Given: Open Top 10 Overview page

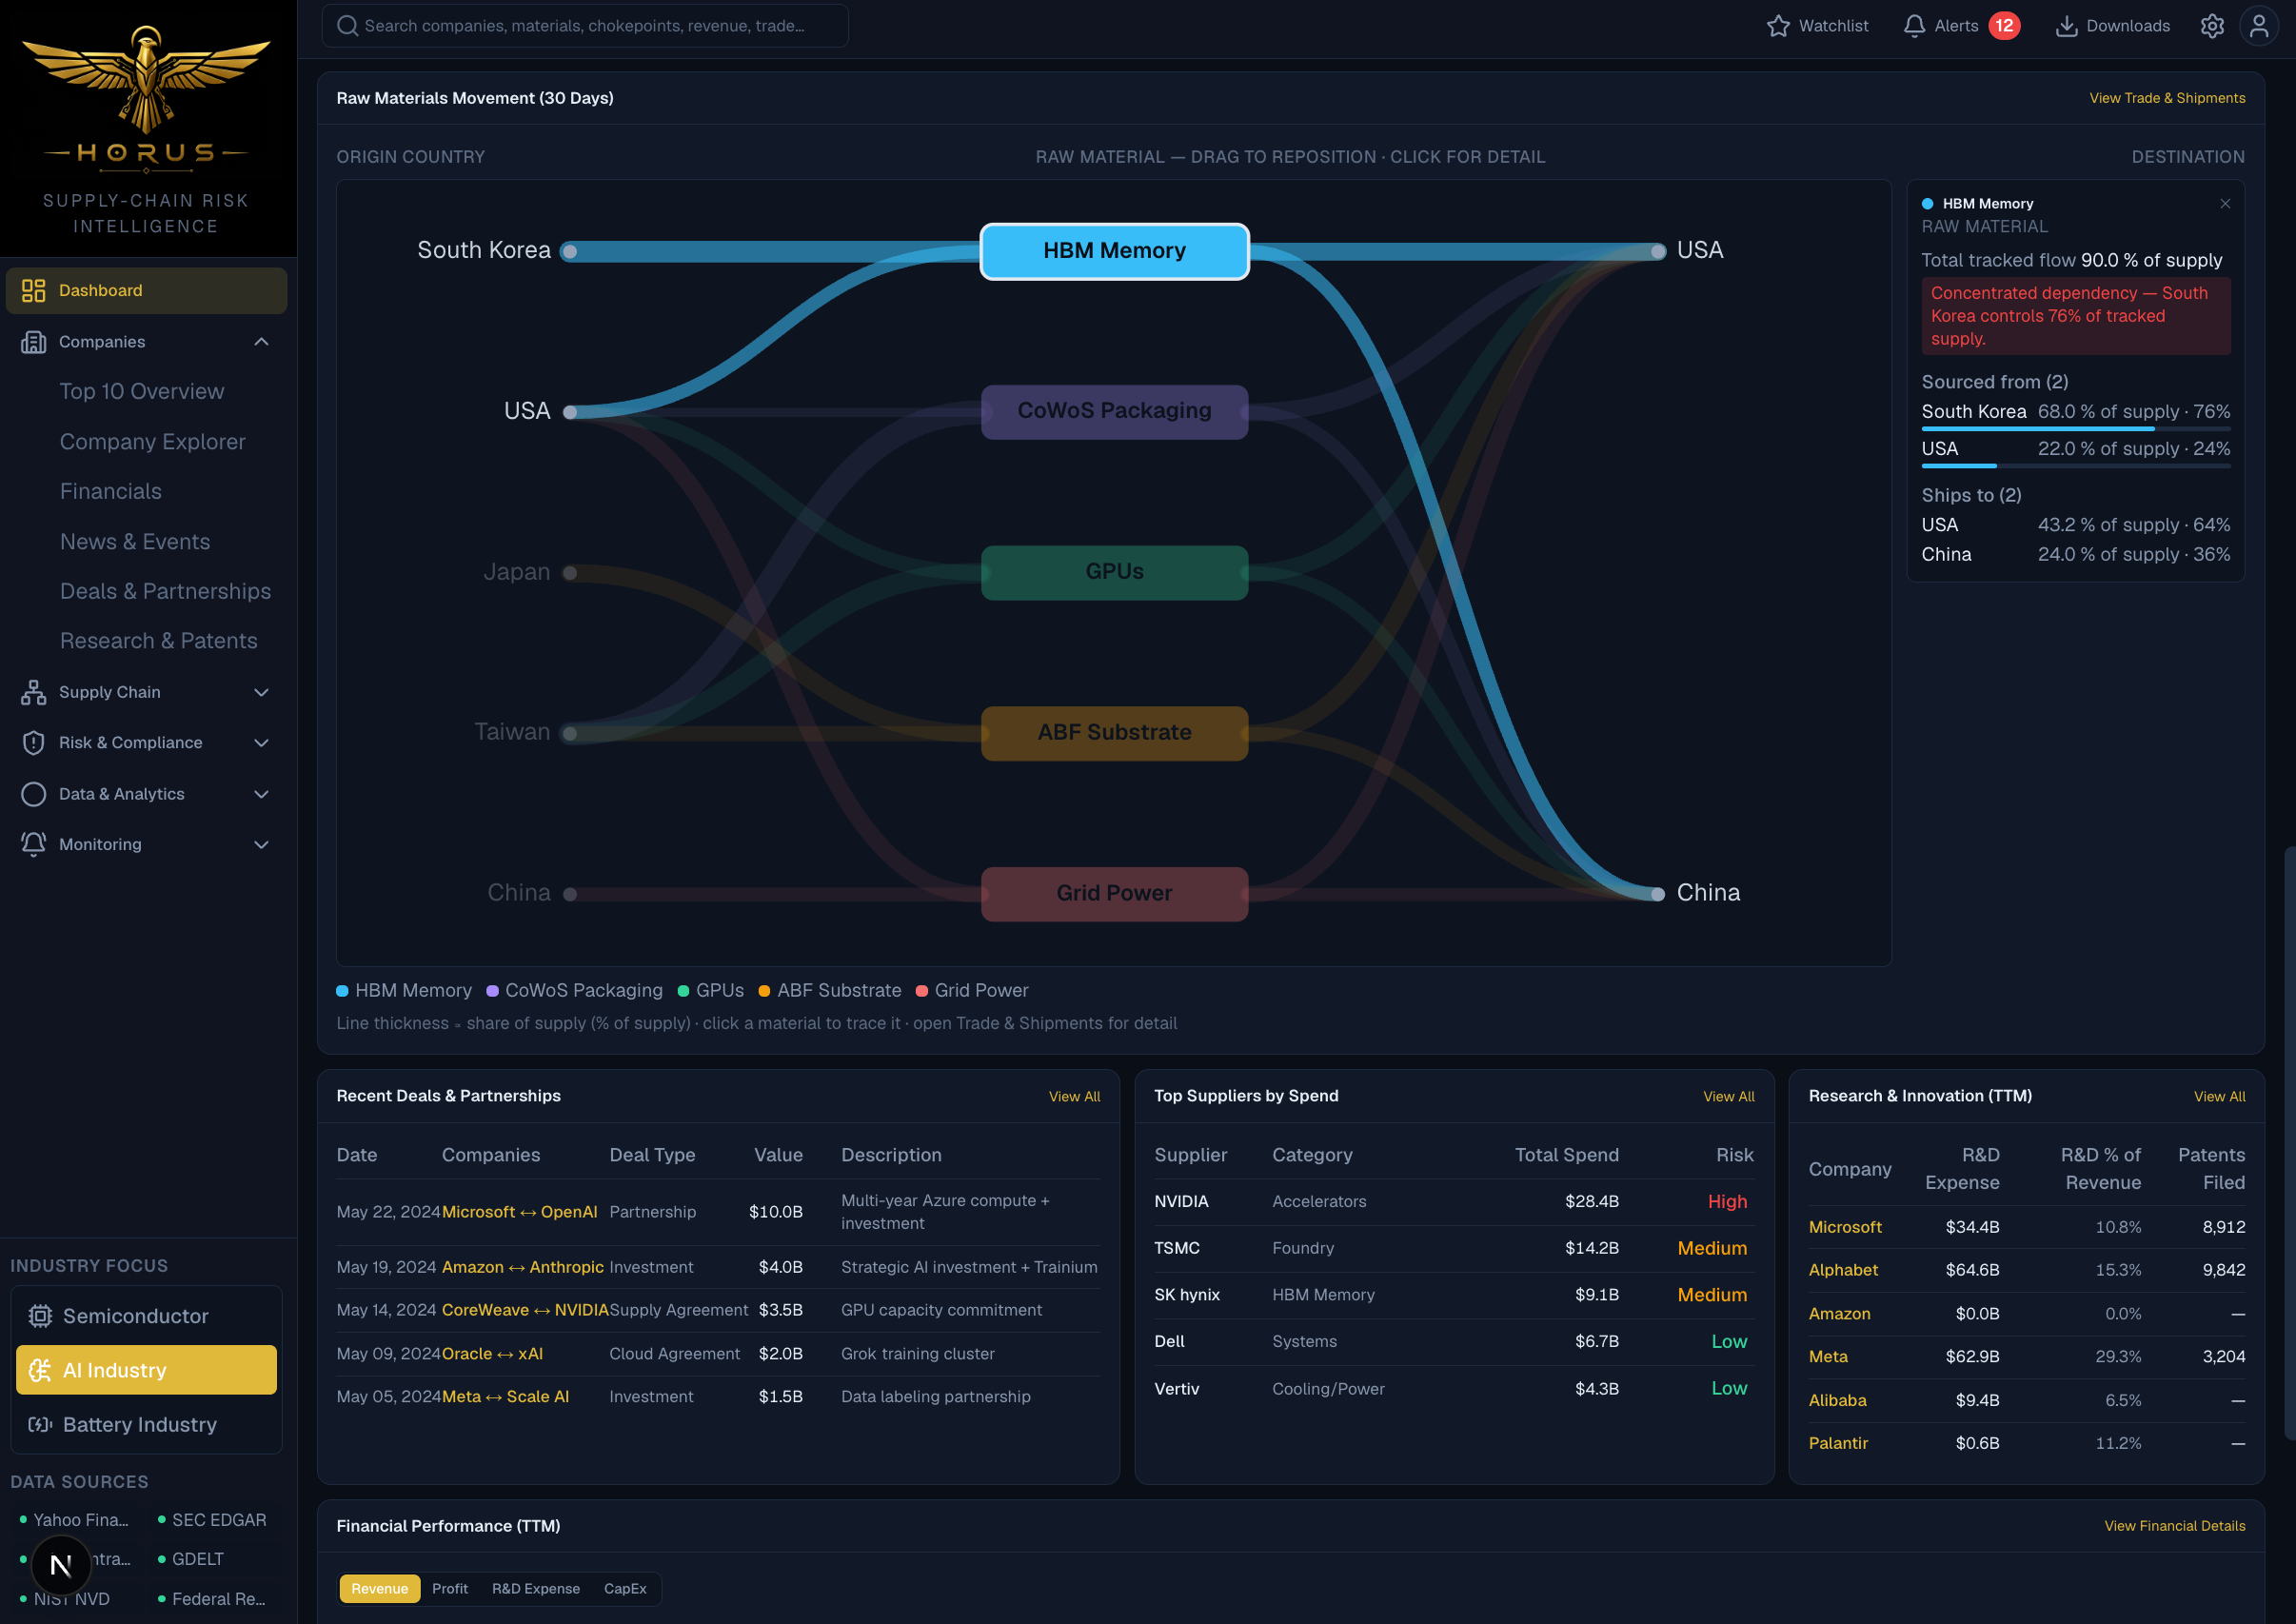Looking at the screenshot, I should [x=142, y=391].
